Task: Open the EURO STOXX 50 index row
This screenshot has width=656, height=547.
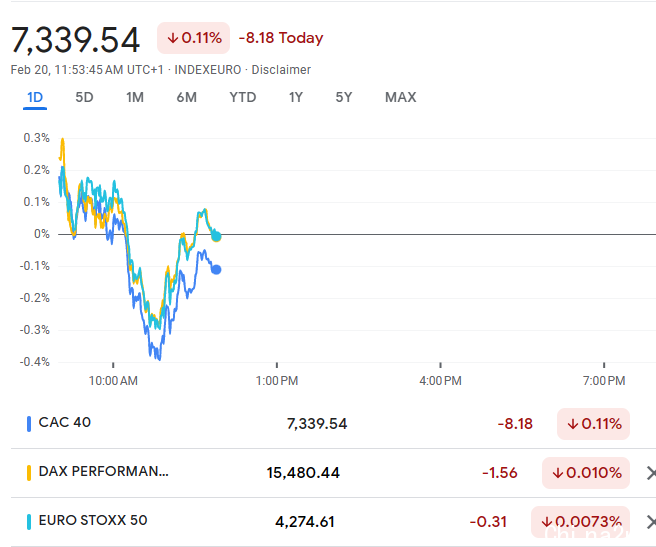Action: [x=333, y=522]
